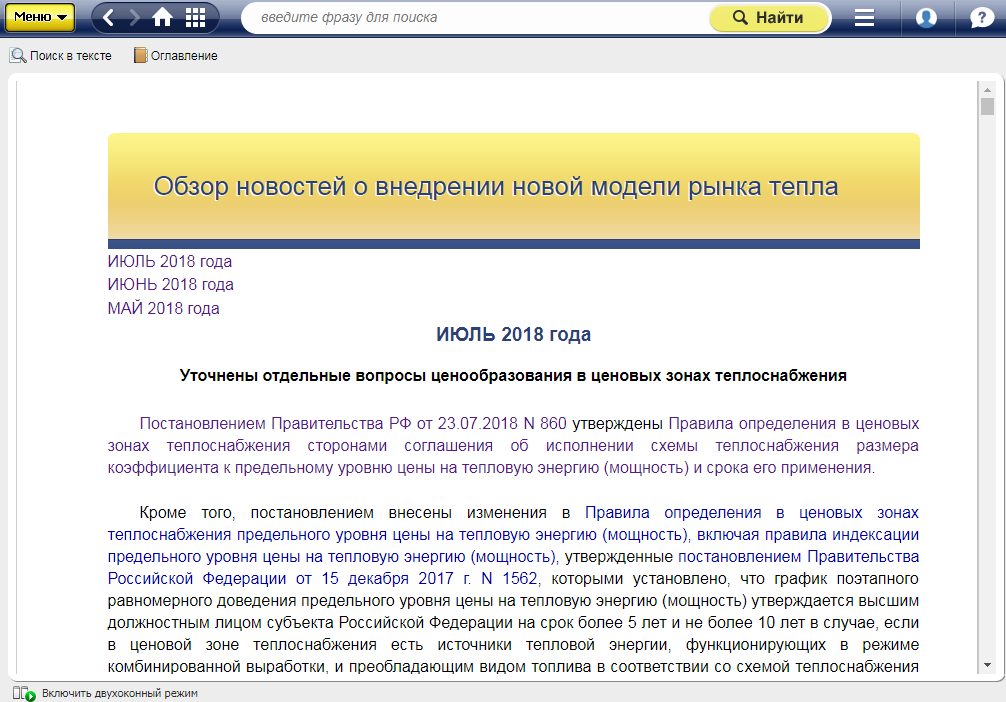Viewport: 1006px width, 702px height.
Task: Enable two-window mode at bottom
Action: (110, 693)
